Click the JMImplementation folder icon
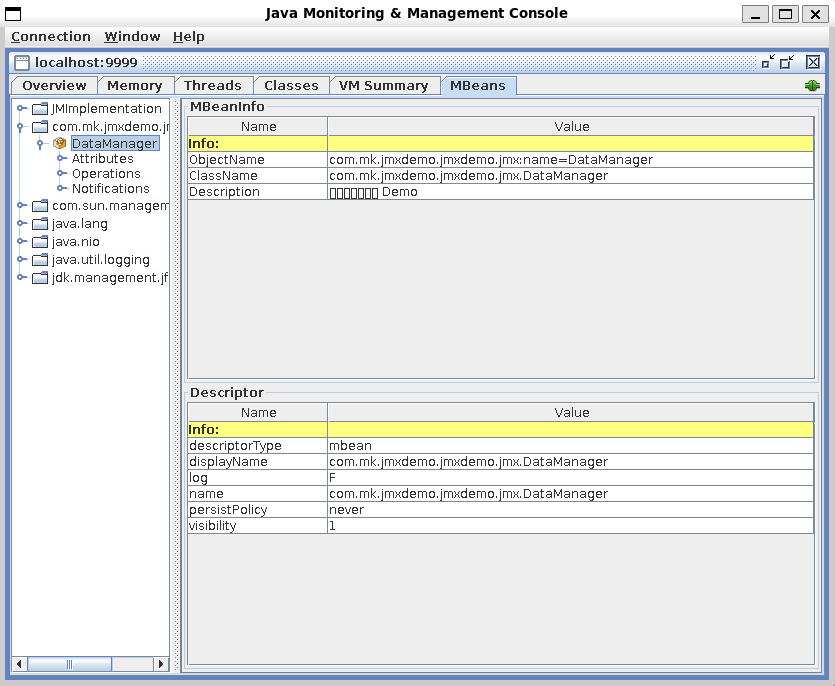This screenshot has width=835, height=686. coord(40,109)
